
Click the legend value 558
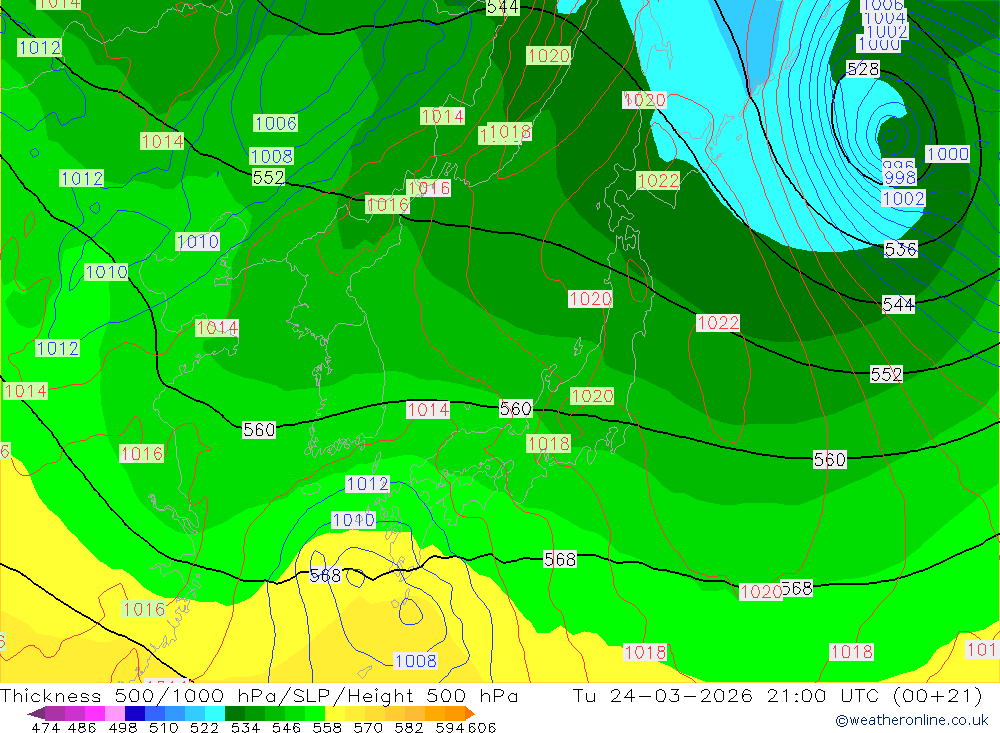point(327,727)
